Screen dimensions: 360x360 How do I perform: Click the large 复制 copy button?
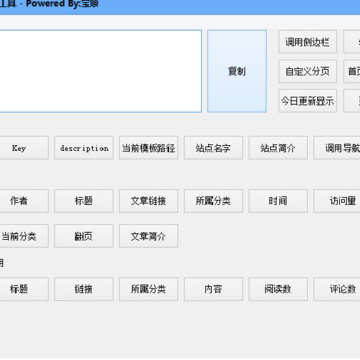tap(237, 71)
